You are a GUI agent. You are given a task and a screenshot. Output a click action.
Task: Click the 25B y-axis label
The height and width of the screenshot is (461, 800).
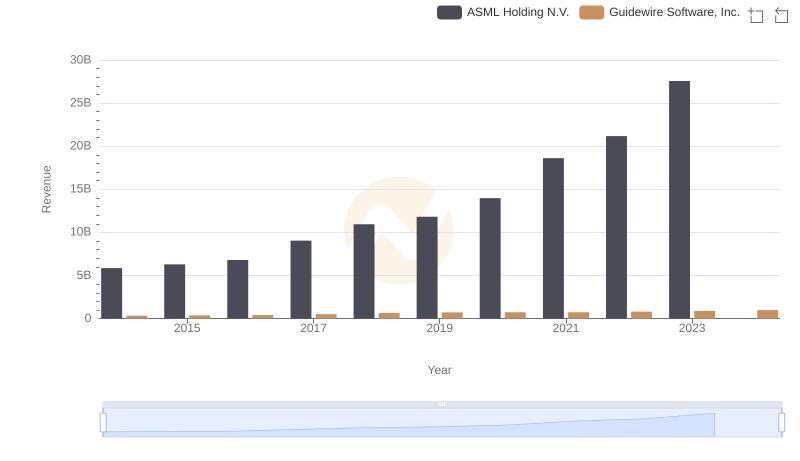(x=81, y=103)
